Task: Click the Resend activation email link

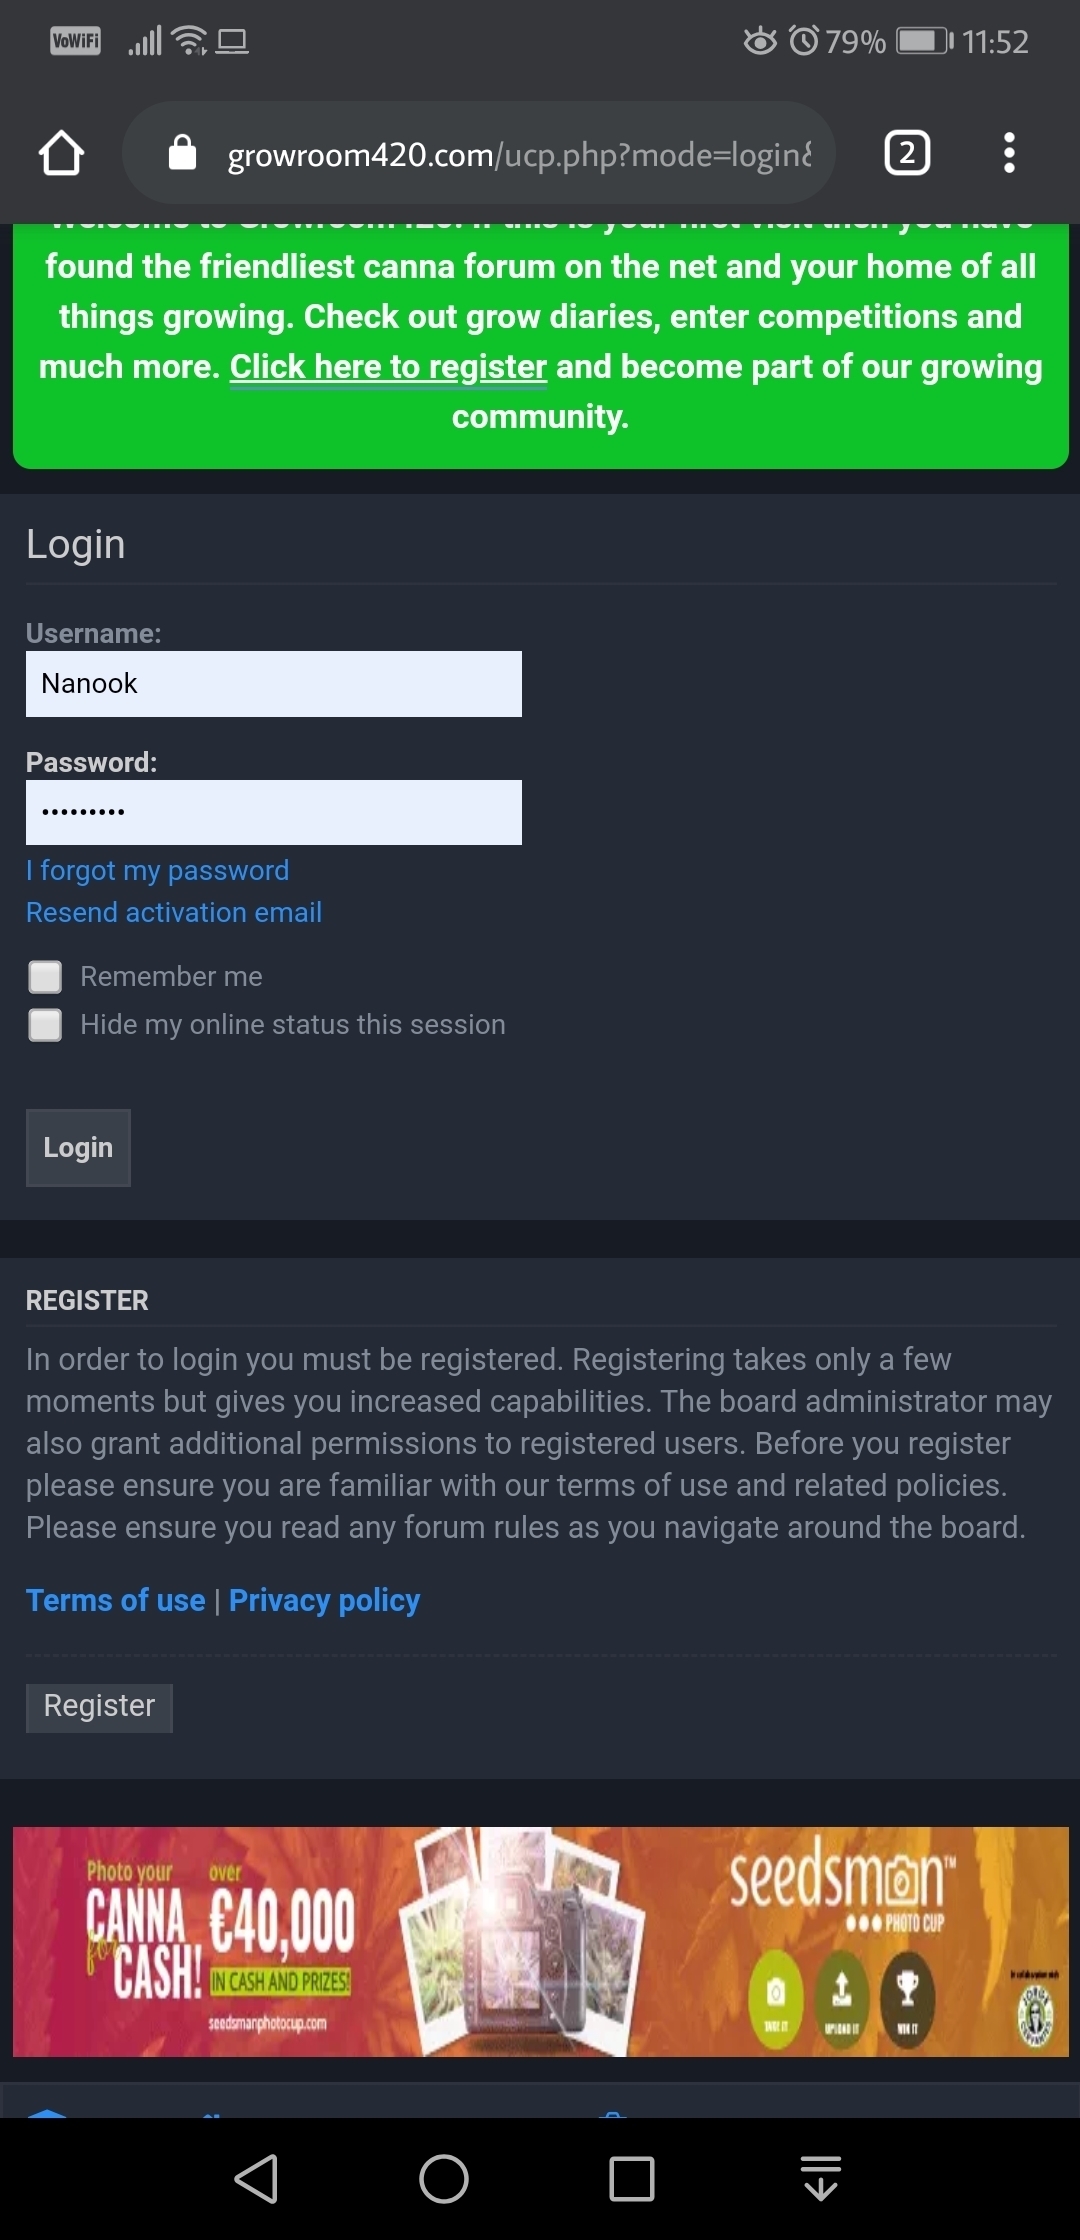Action: coord(174,913)
